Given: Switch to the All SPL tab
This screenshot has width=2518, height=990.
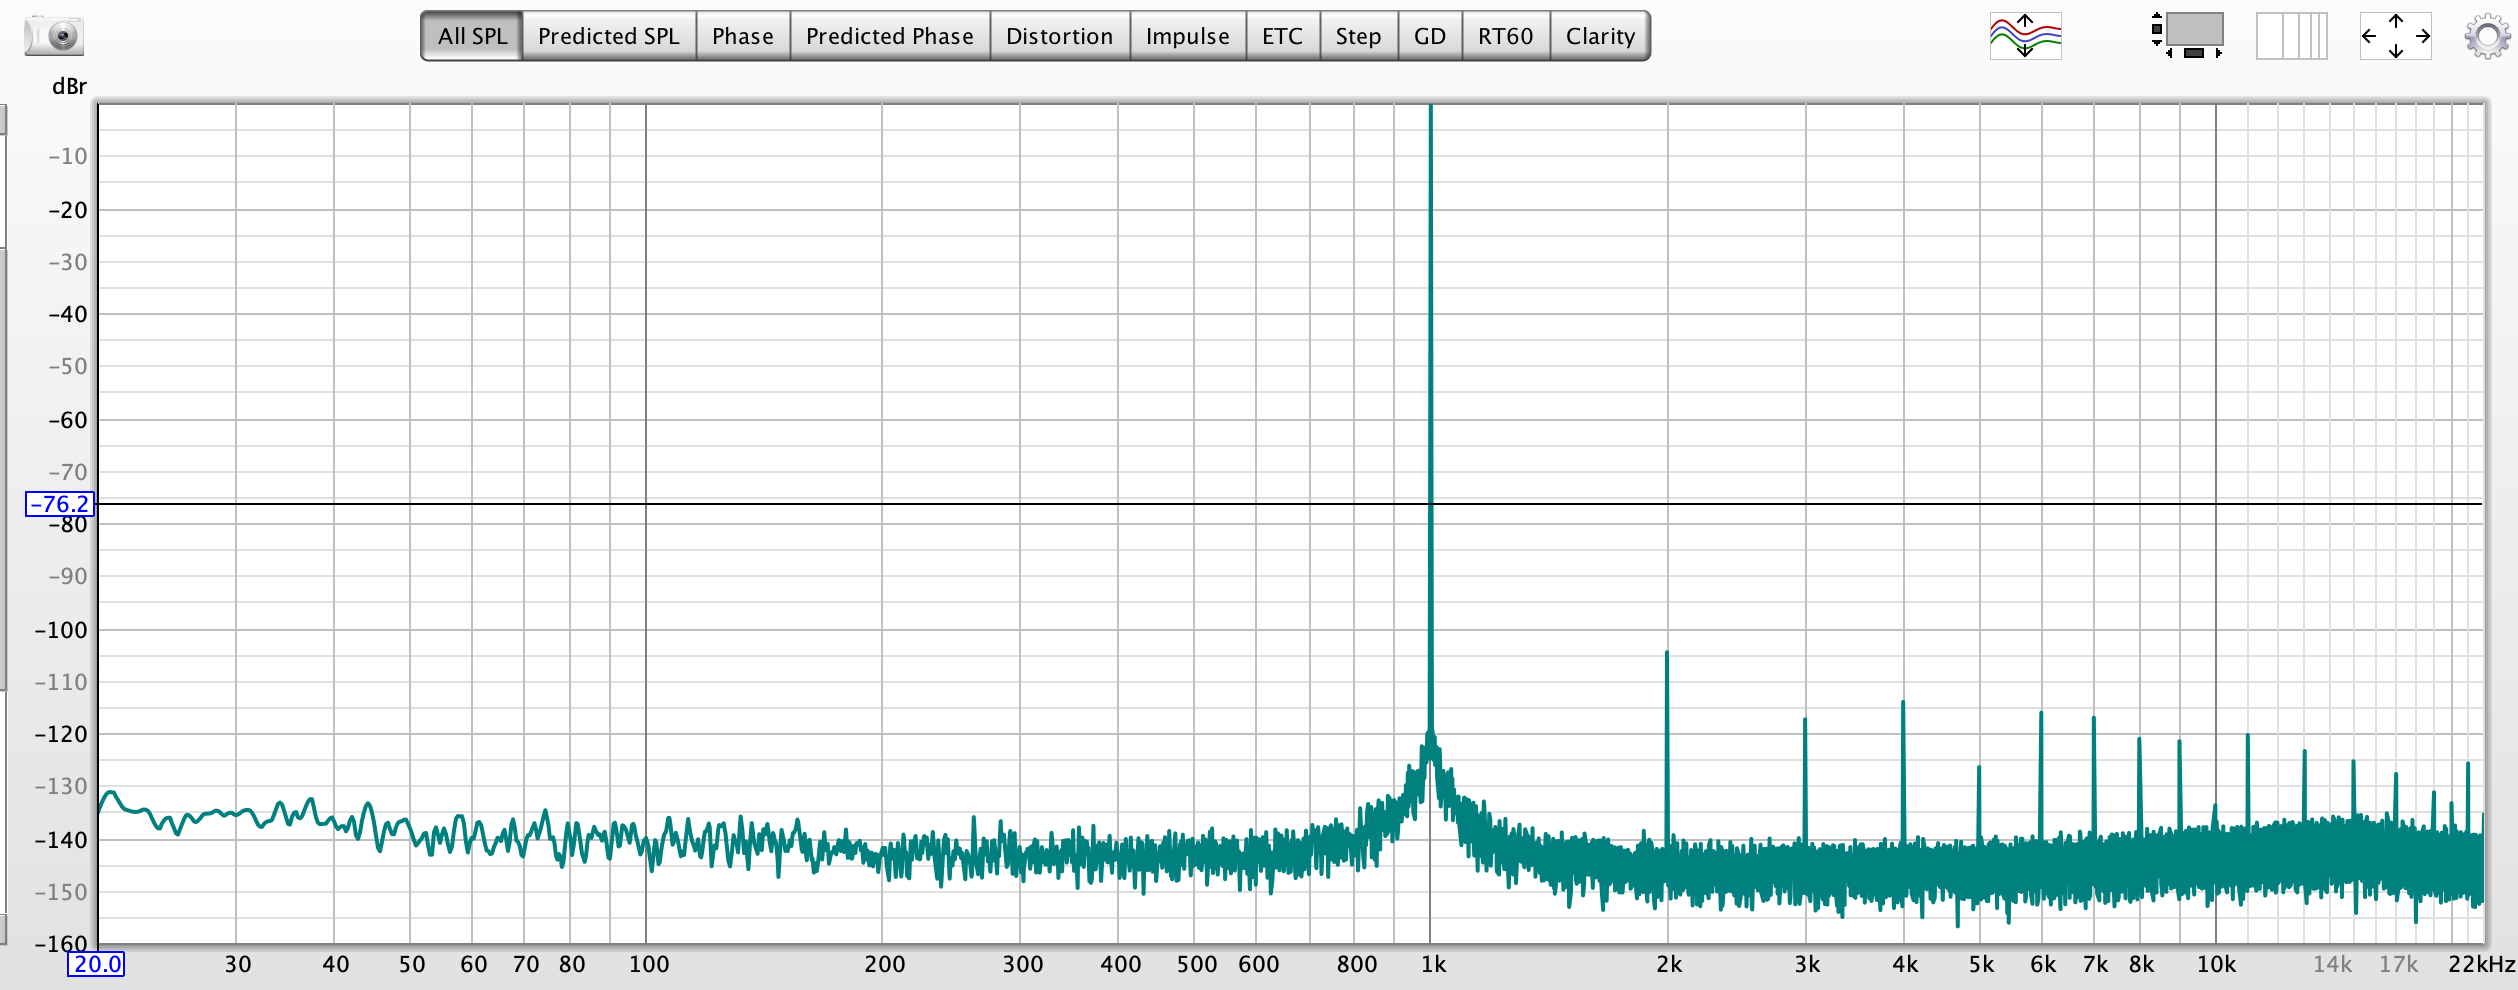Looking at the screenshot, I should click(x=472, y=36).
